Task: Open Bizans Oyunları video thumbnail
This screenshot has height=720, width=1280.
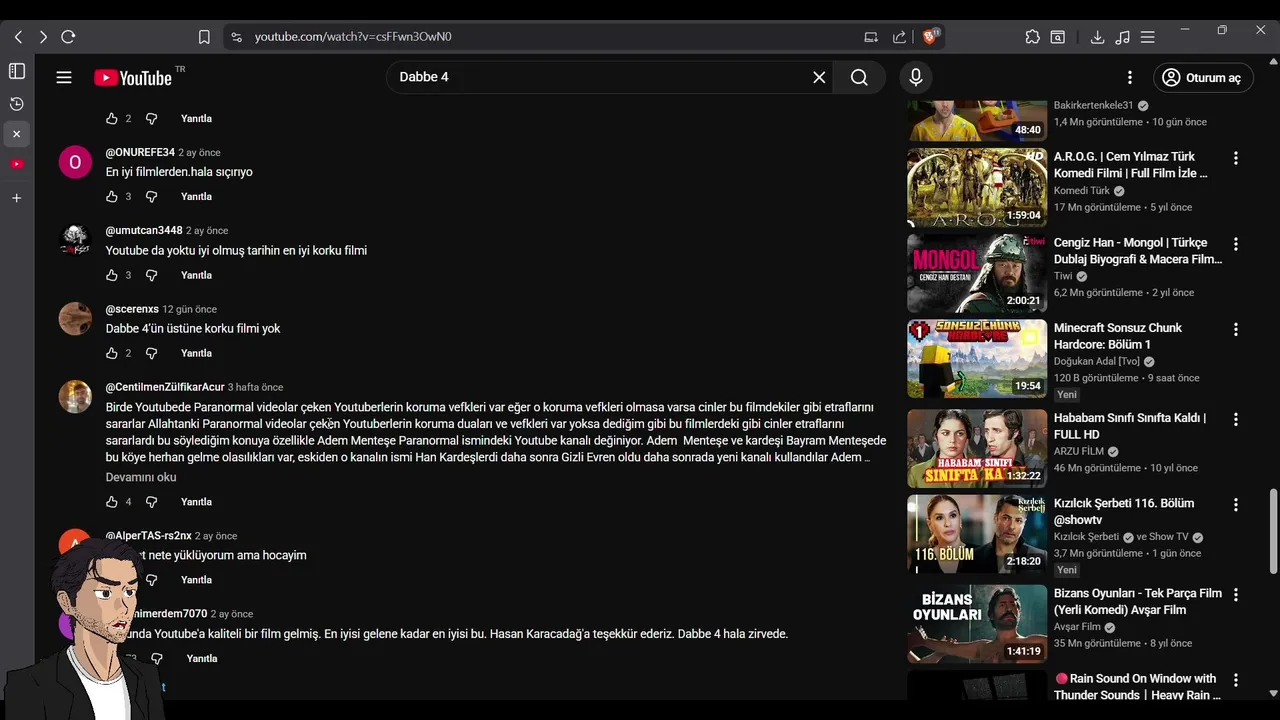Action: [x=977, y=624]
